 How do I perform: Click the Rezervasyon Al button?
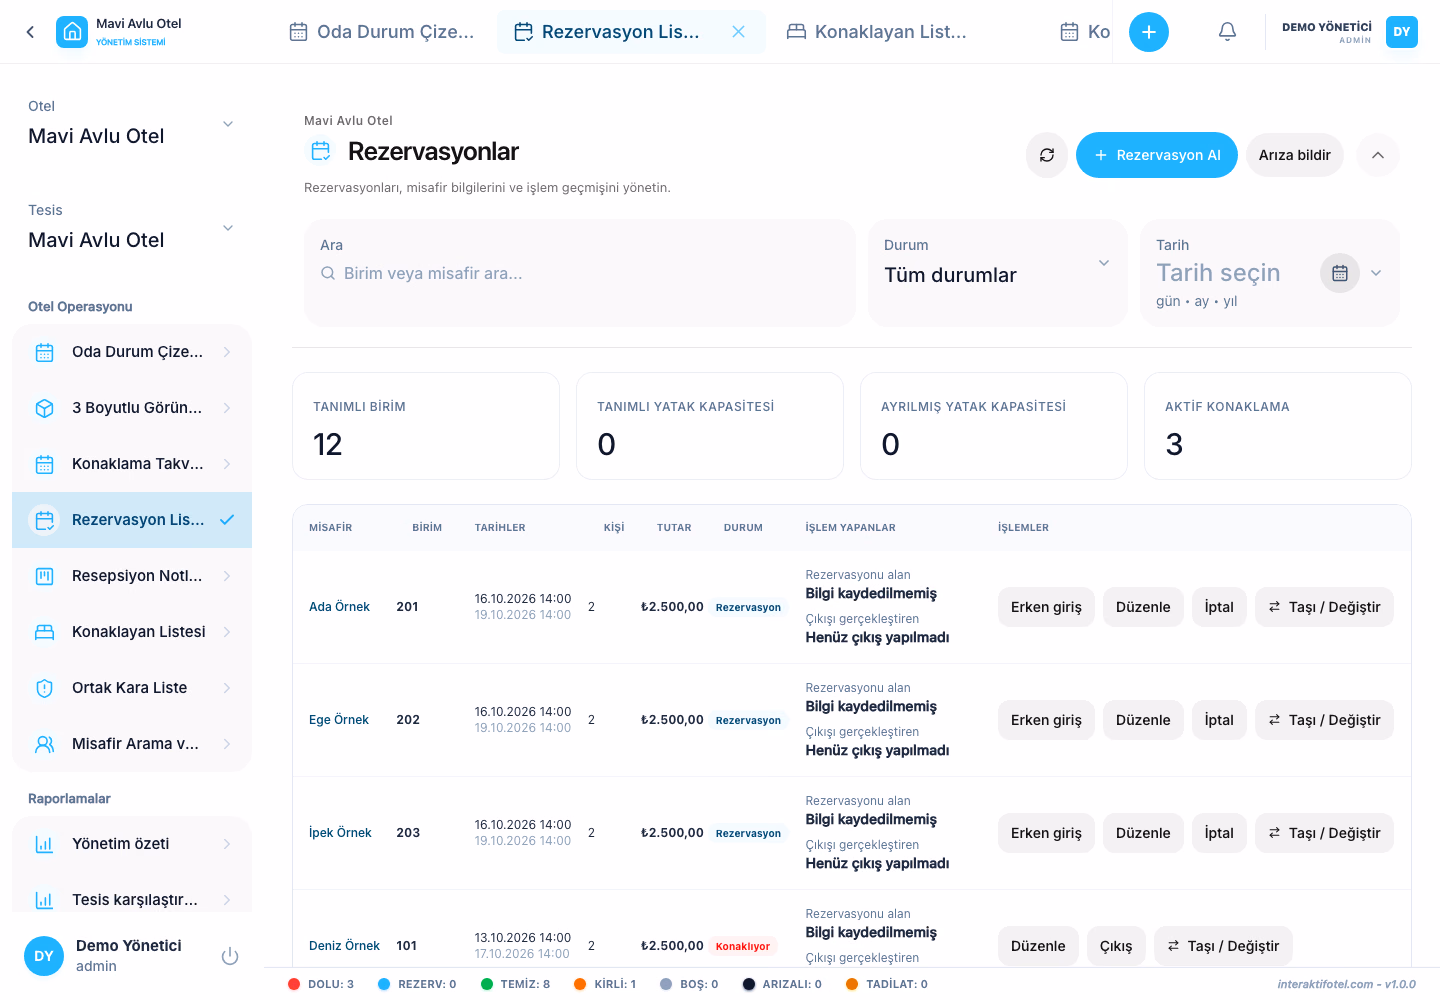(x=1157, y=155)
